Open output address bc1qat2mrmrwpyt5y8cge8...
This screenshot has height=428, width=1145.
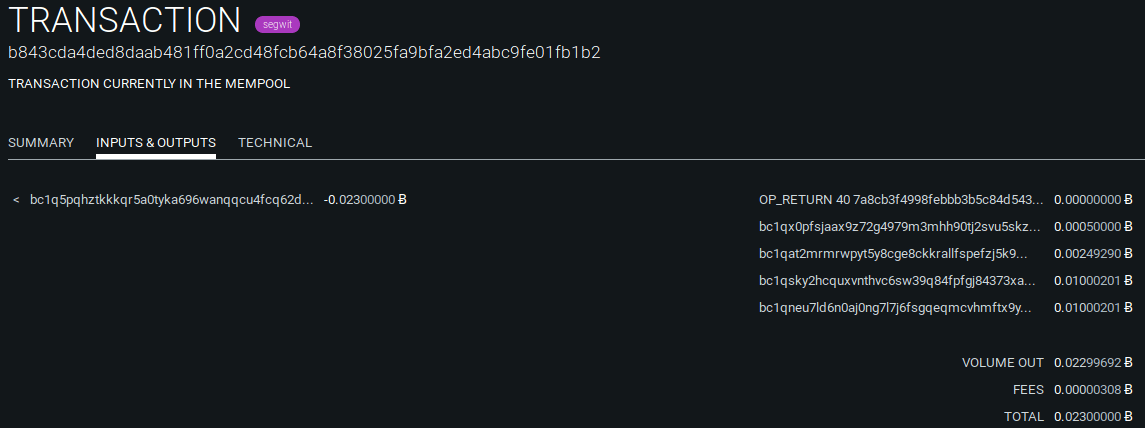pos(893,253)
